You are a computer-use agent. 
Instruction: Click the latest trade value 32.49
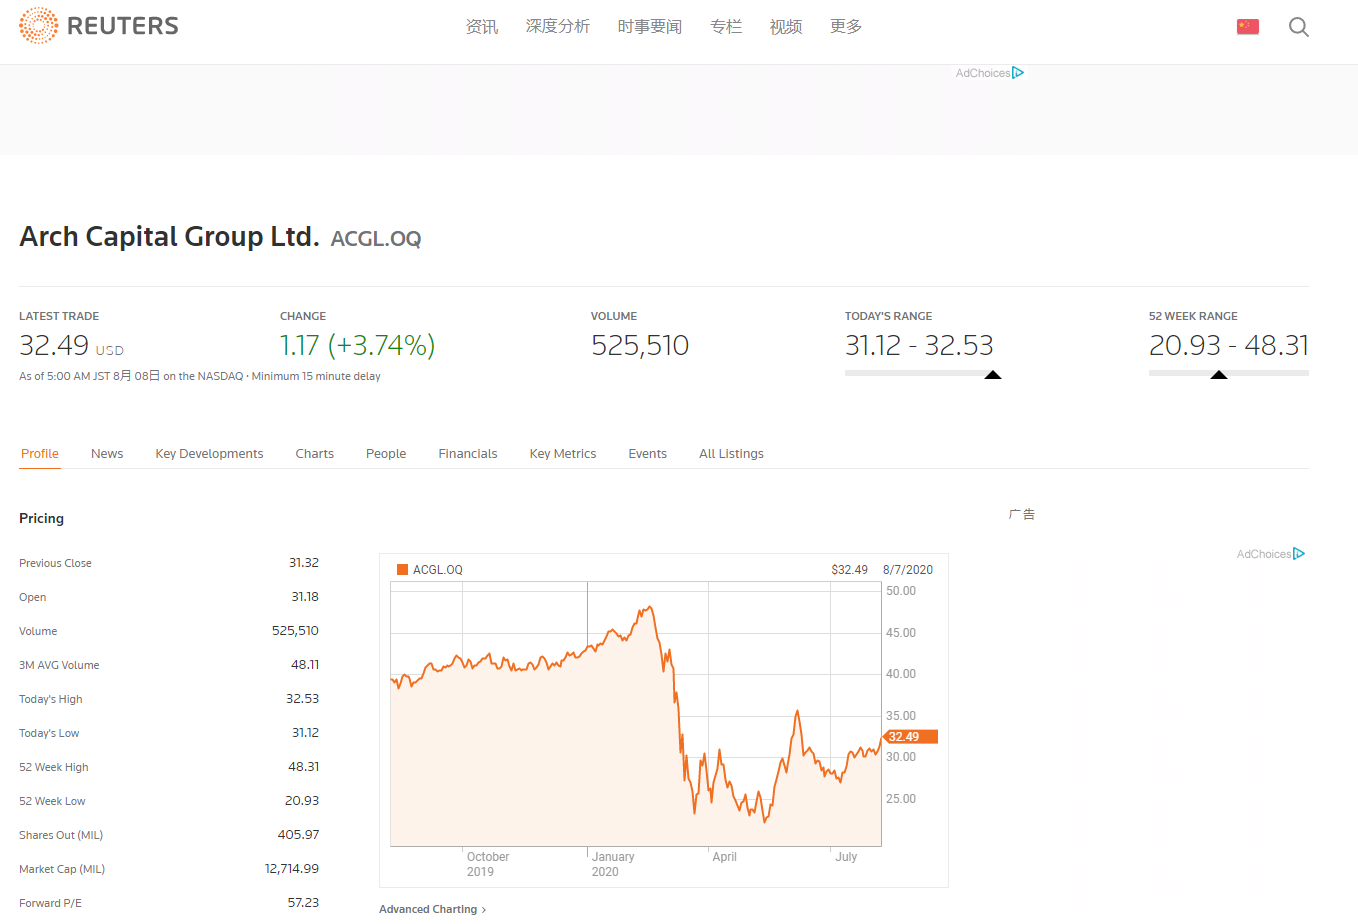click(54, 345)
